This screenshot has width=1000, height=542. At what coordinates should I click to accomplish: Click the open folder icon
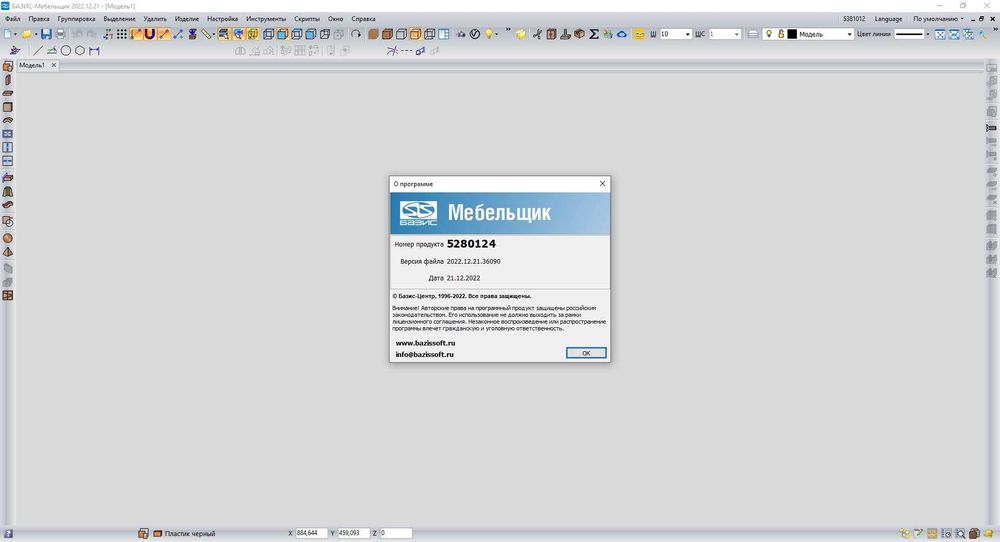click(x=27, y=34)
